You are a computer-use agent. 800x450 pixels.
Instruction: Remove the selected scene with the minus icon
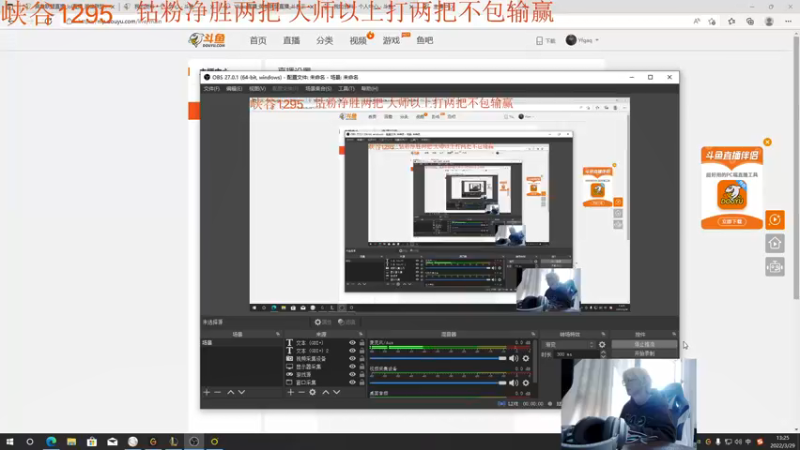pos(218,392)
